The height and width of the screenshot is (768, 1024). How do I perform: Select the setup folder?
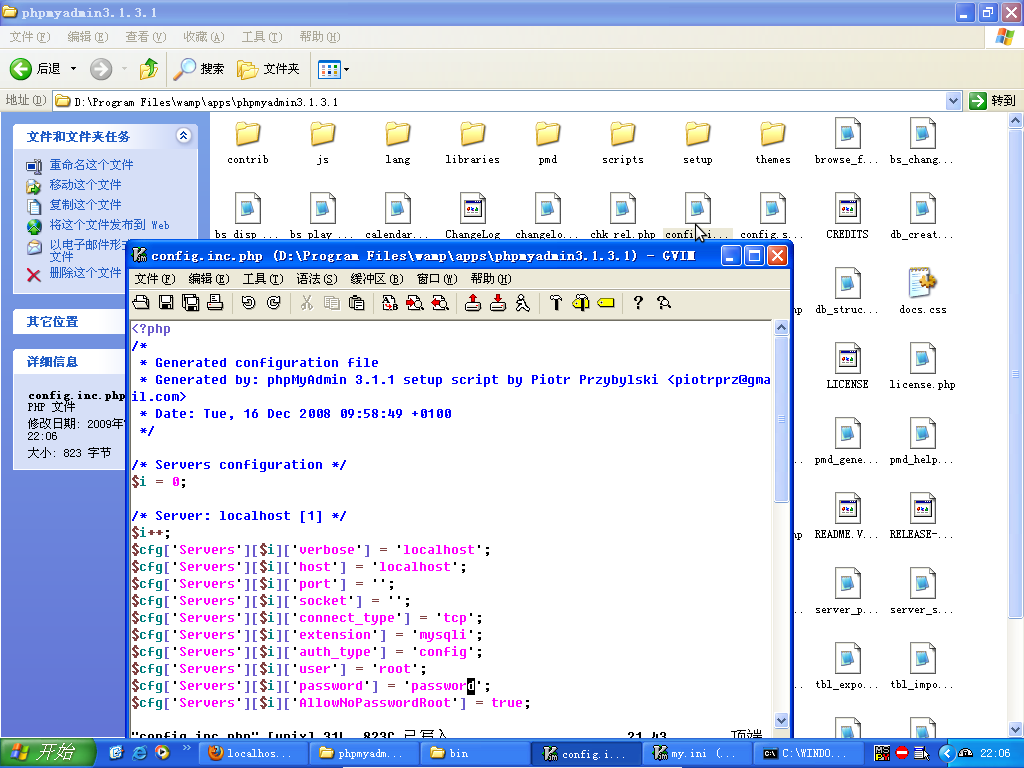697,143
